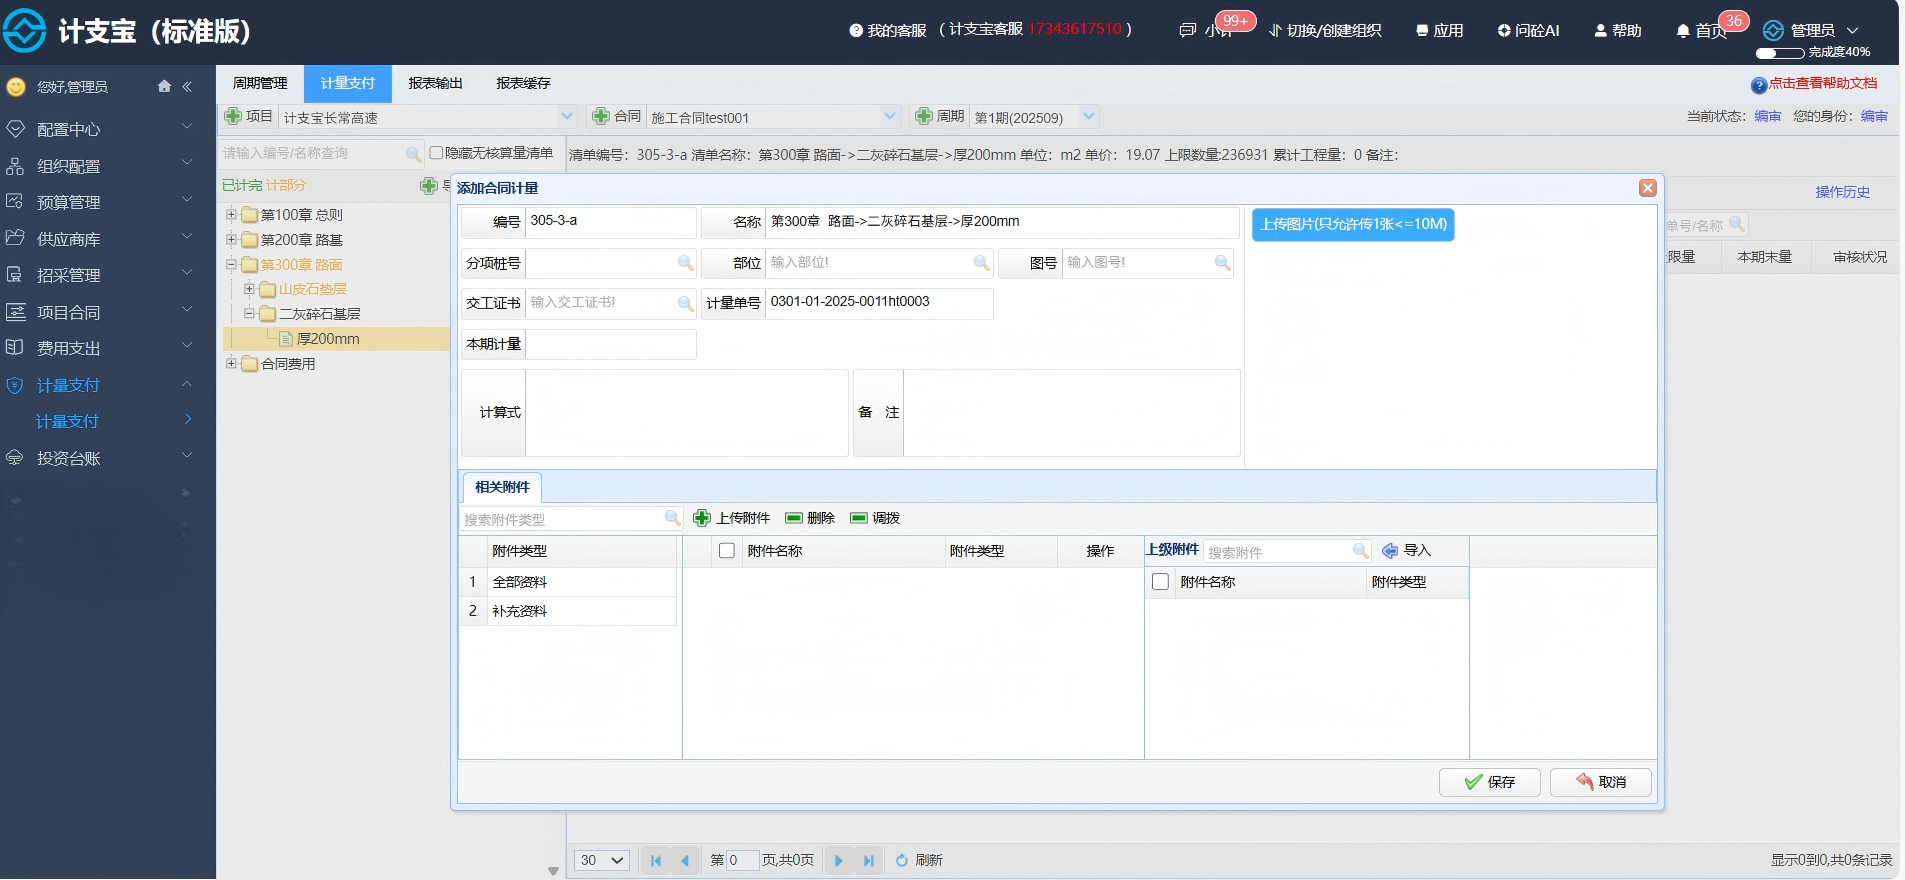
Task: Select the 全部资料 attachment type row
Action: (x=568, y=582)
